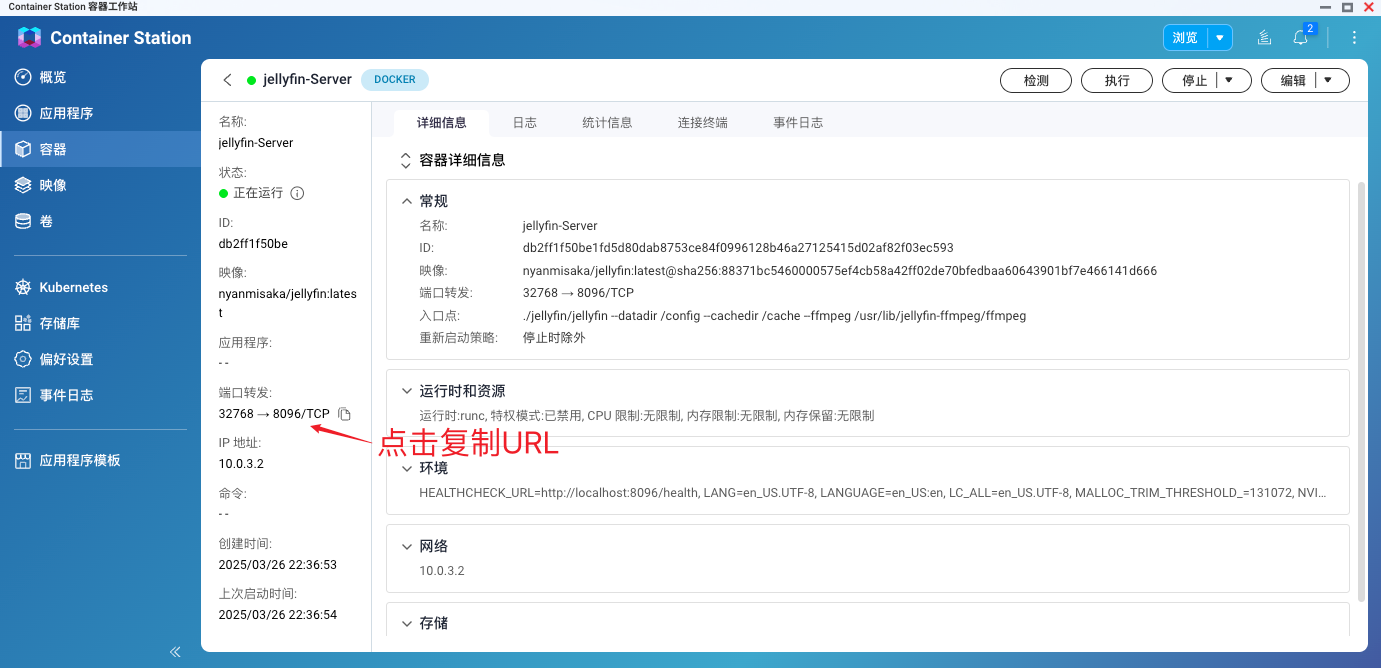The height and width of the screenshot is (668, 1381).
Task: Open the 浏览 dropdown arrow
Action: (x=1220, y=38)
